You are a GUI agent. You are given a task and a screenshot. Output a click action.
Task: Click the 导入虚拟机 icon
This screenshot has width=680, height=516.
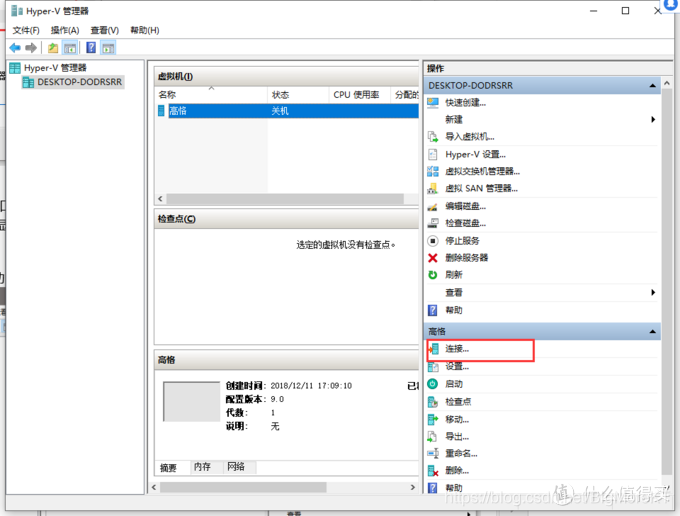tap(433, 137)
